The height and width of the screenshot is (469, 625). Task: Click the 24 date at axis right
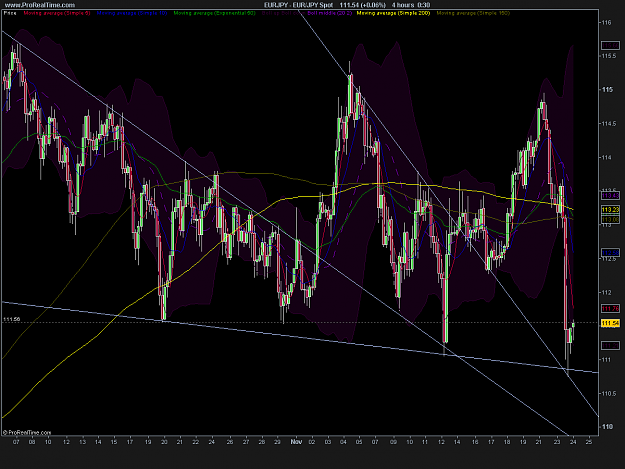click(573, 442)
